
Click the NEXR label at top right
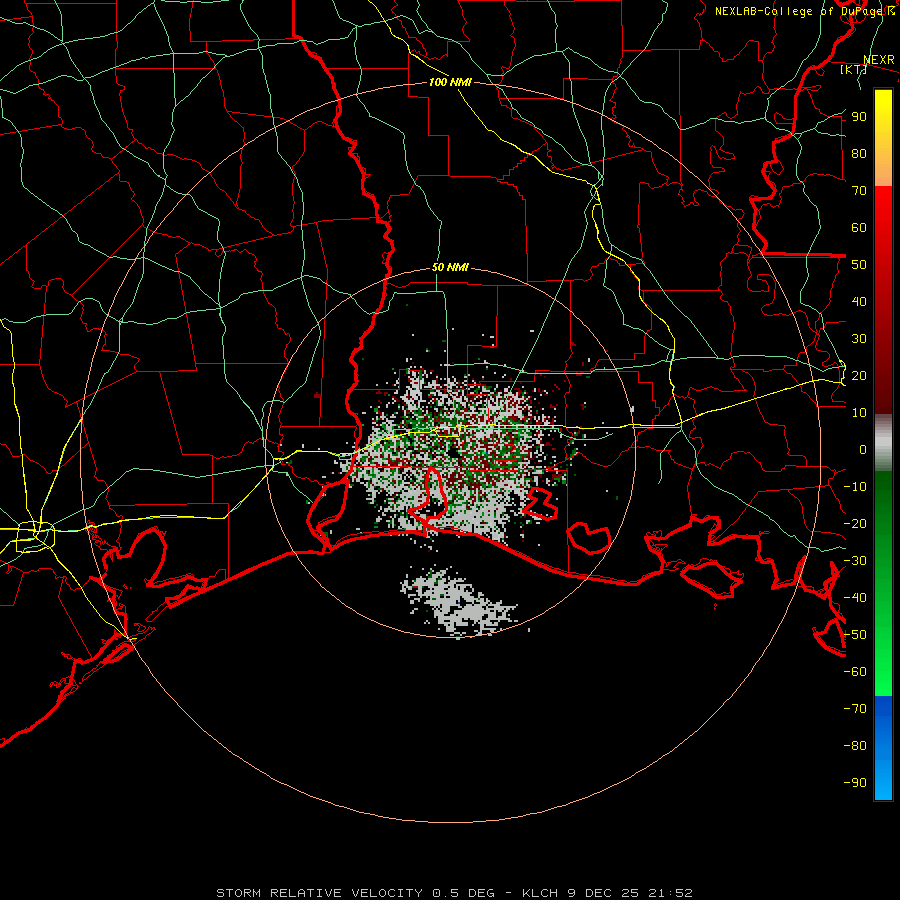click(x=879, y=60)
